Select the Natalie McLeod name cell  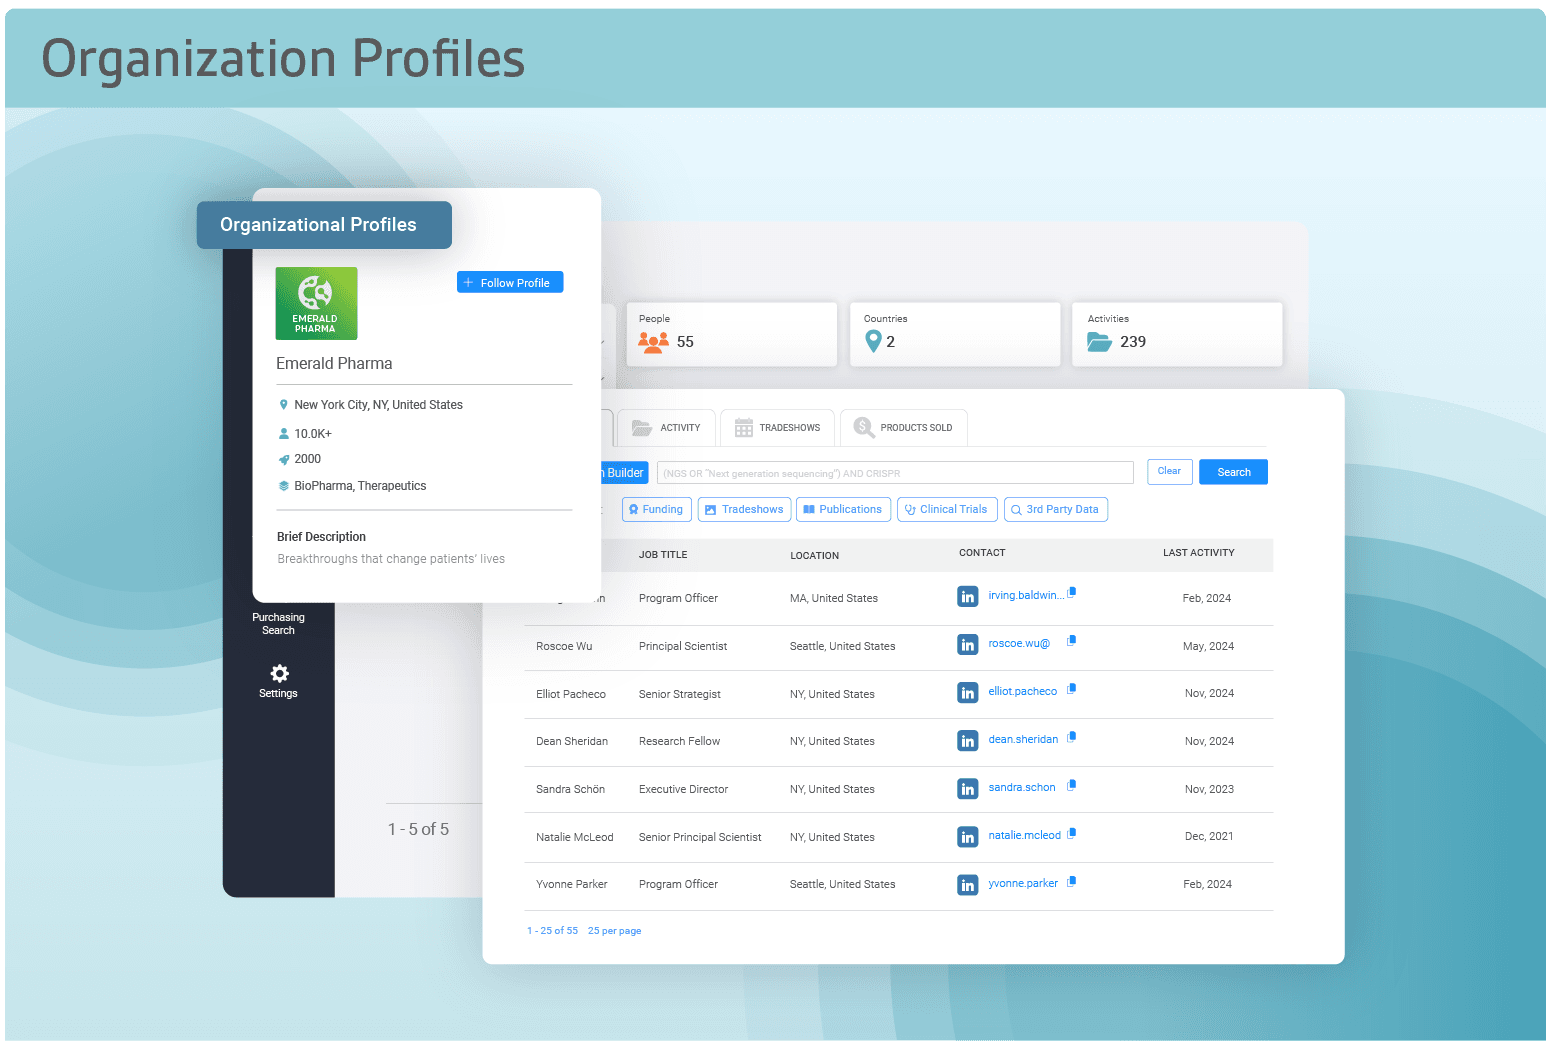point(575,837)
